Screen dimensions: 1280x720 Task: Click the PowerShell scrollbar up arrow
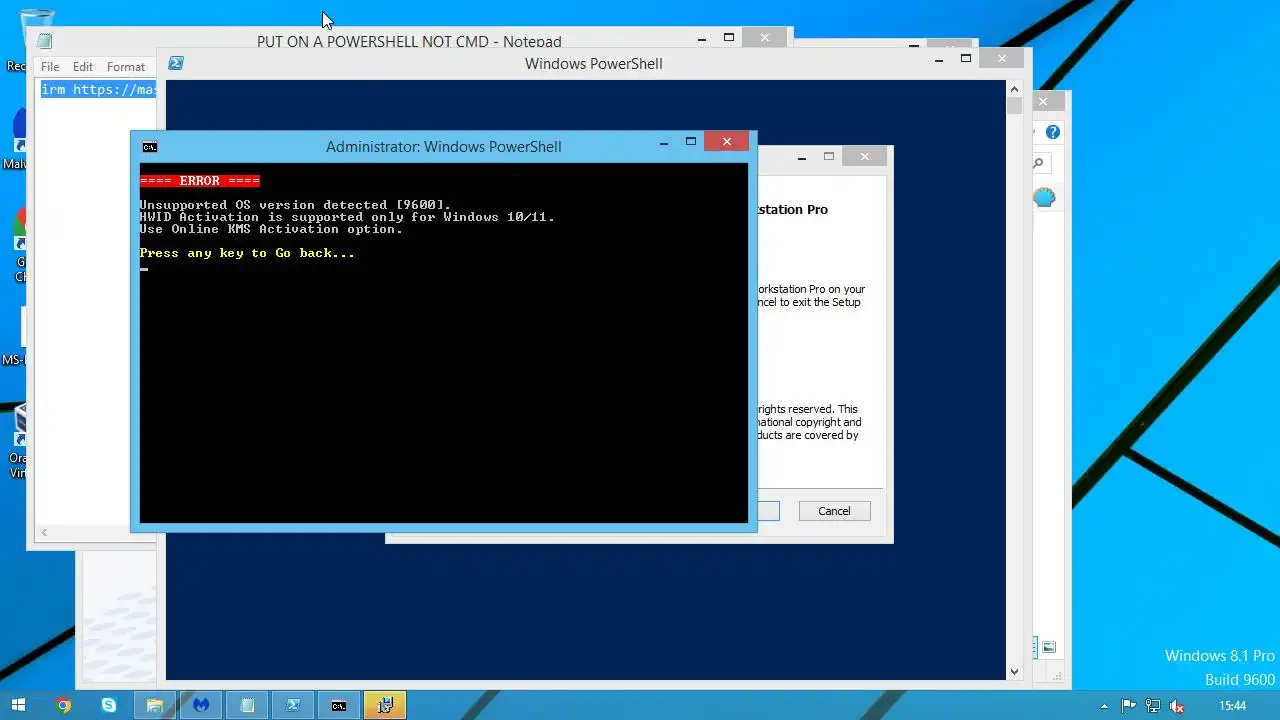[x=1014, y=88]
